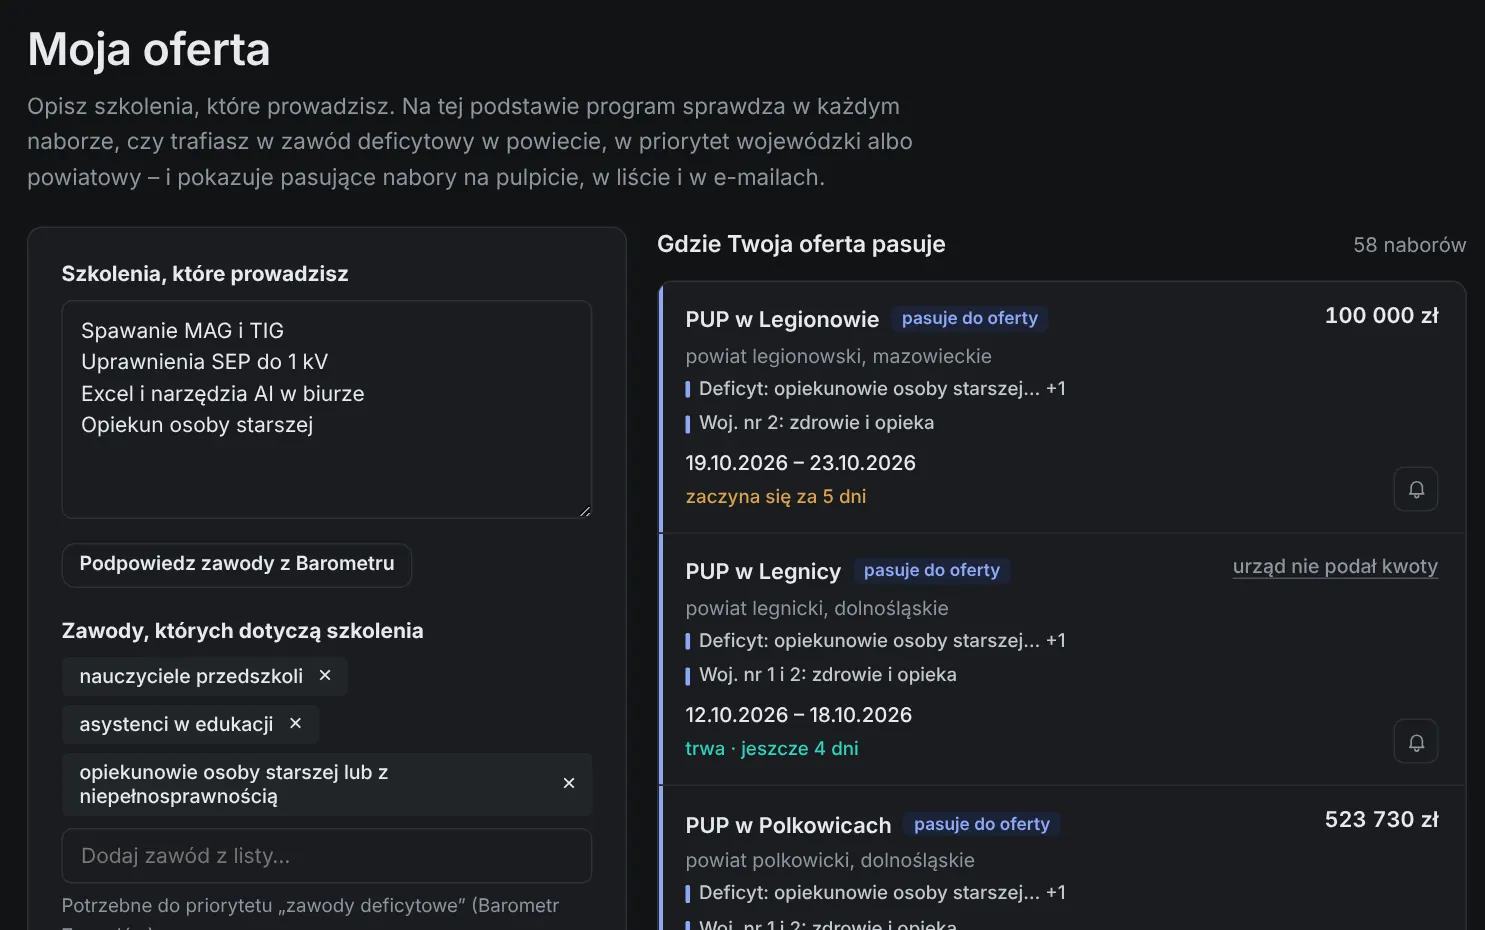Viewport: 1485px width, 930px height.
Task: Open the PUP w Legnicy listing
Action: coord(763,572)
